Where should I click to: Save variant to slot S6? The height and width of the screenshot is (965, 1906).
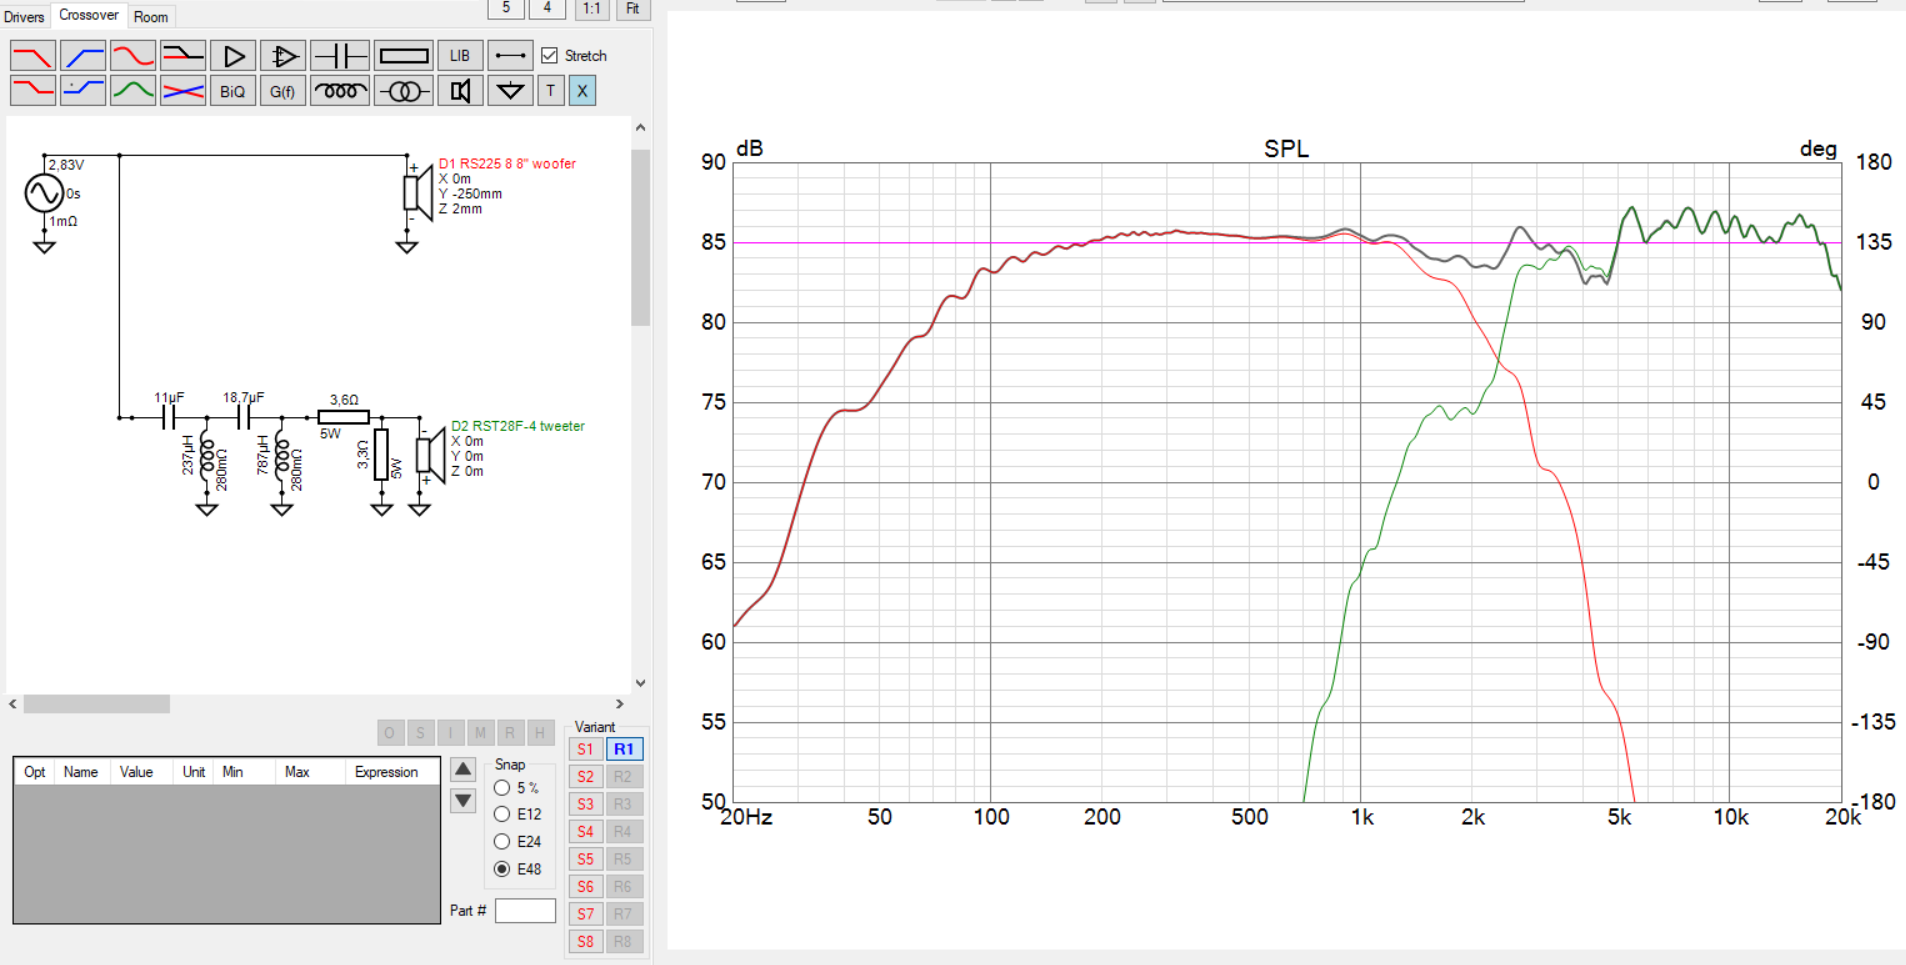pos(586,887)
